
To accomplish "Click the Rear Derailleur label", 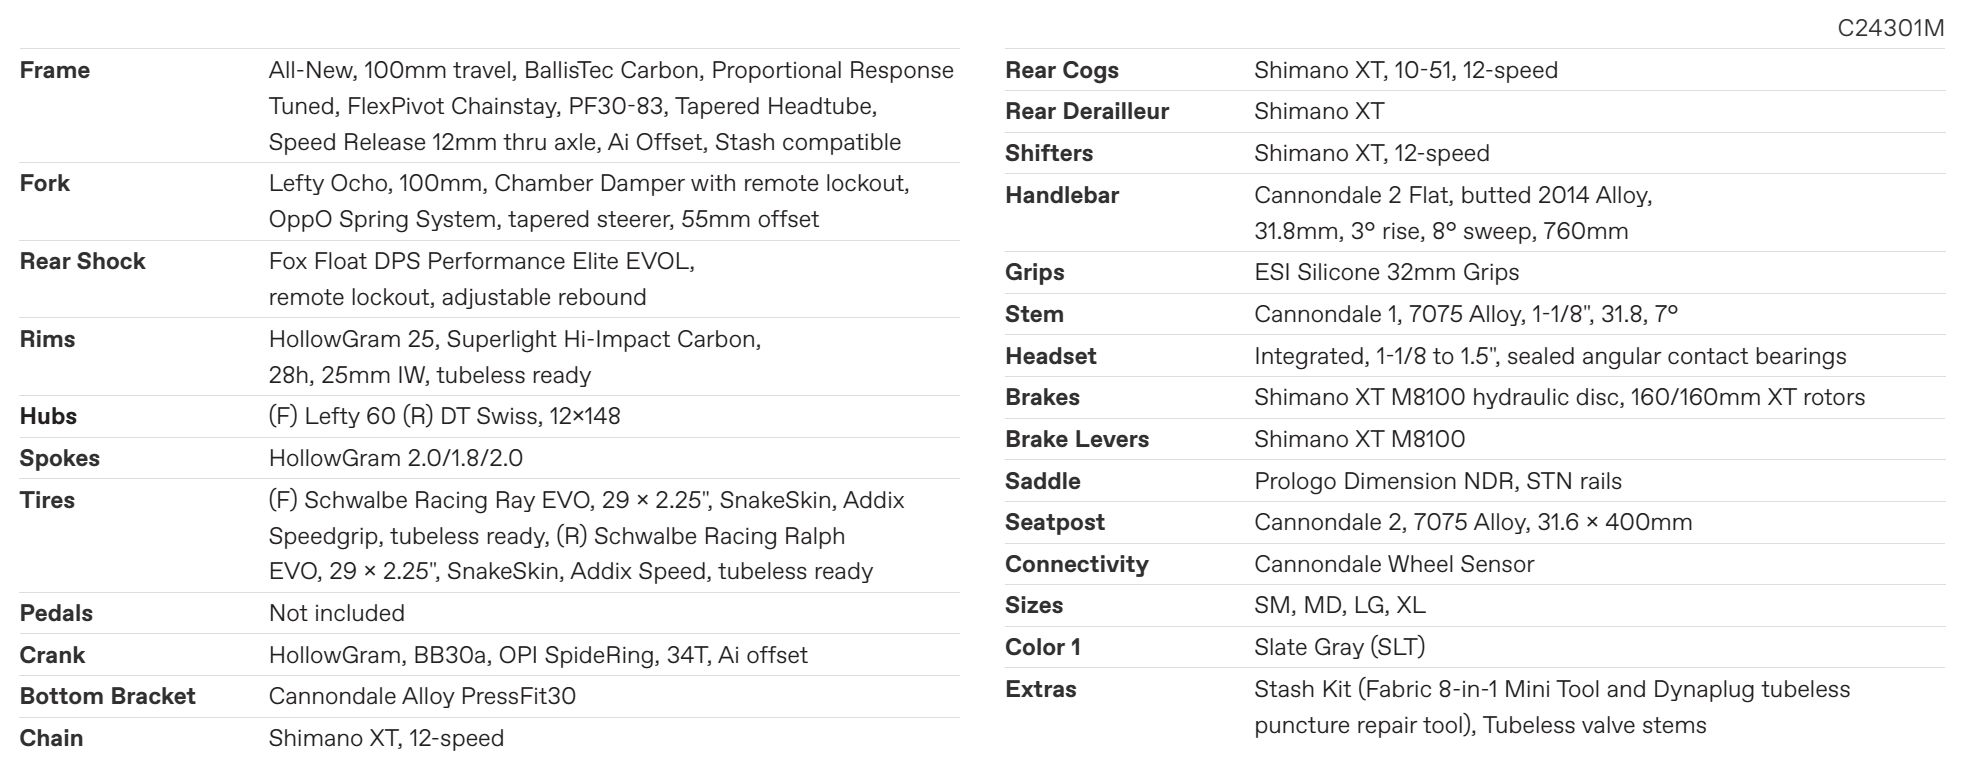I will [x=1087, y=111].
